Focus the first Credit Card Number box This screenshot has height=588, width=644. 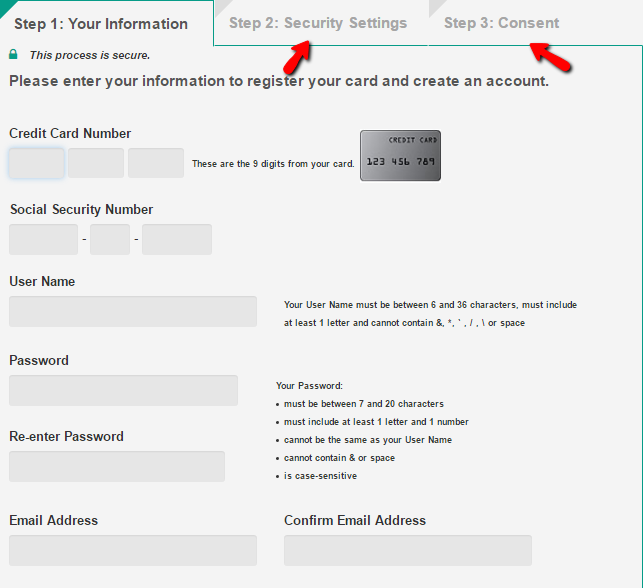point(37,163)
